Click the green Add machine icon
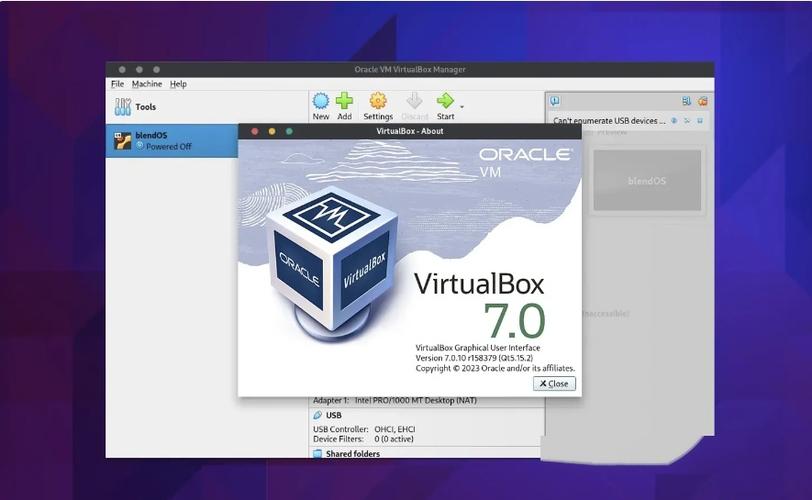 pos(344,102)
